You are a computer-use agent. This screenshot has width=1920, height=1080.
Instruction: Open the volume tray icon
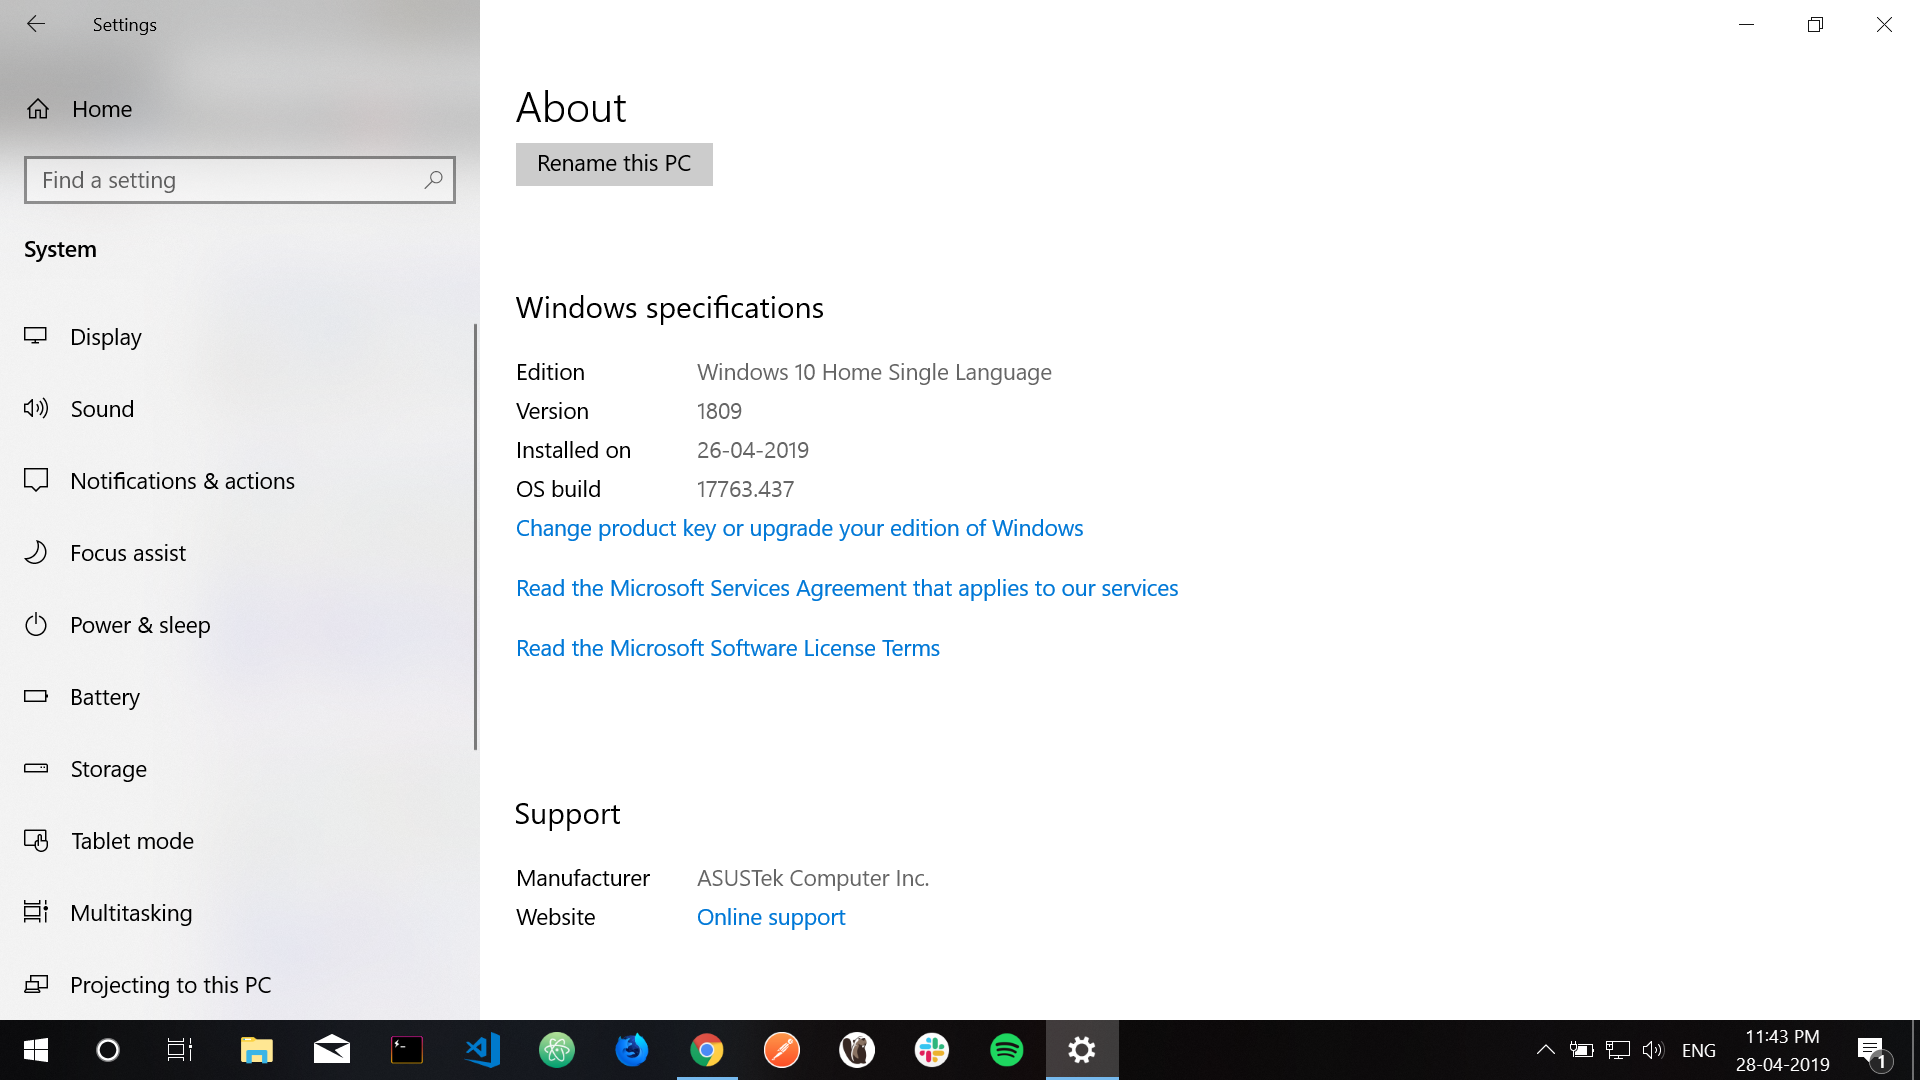click(x=1653, y=1050)
